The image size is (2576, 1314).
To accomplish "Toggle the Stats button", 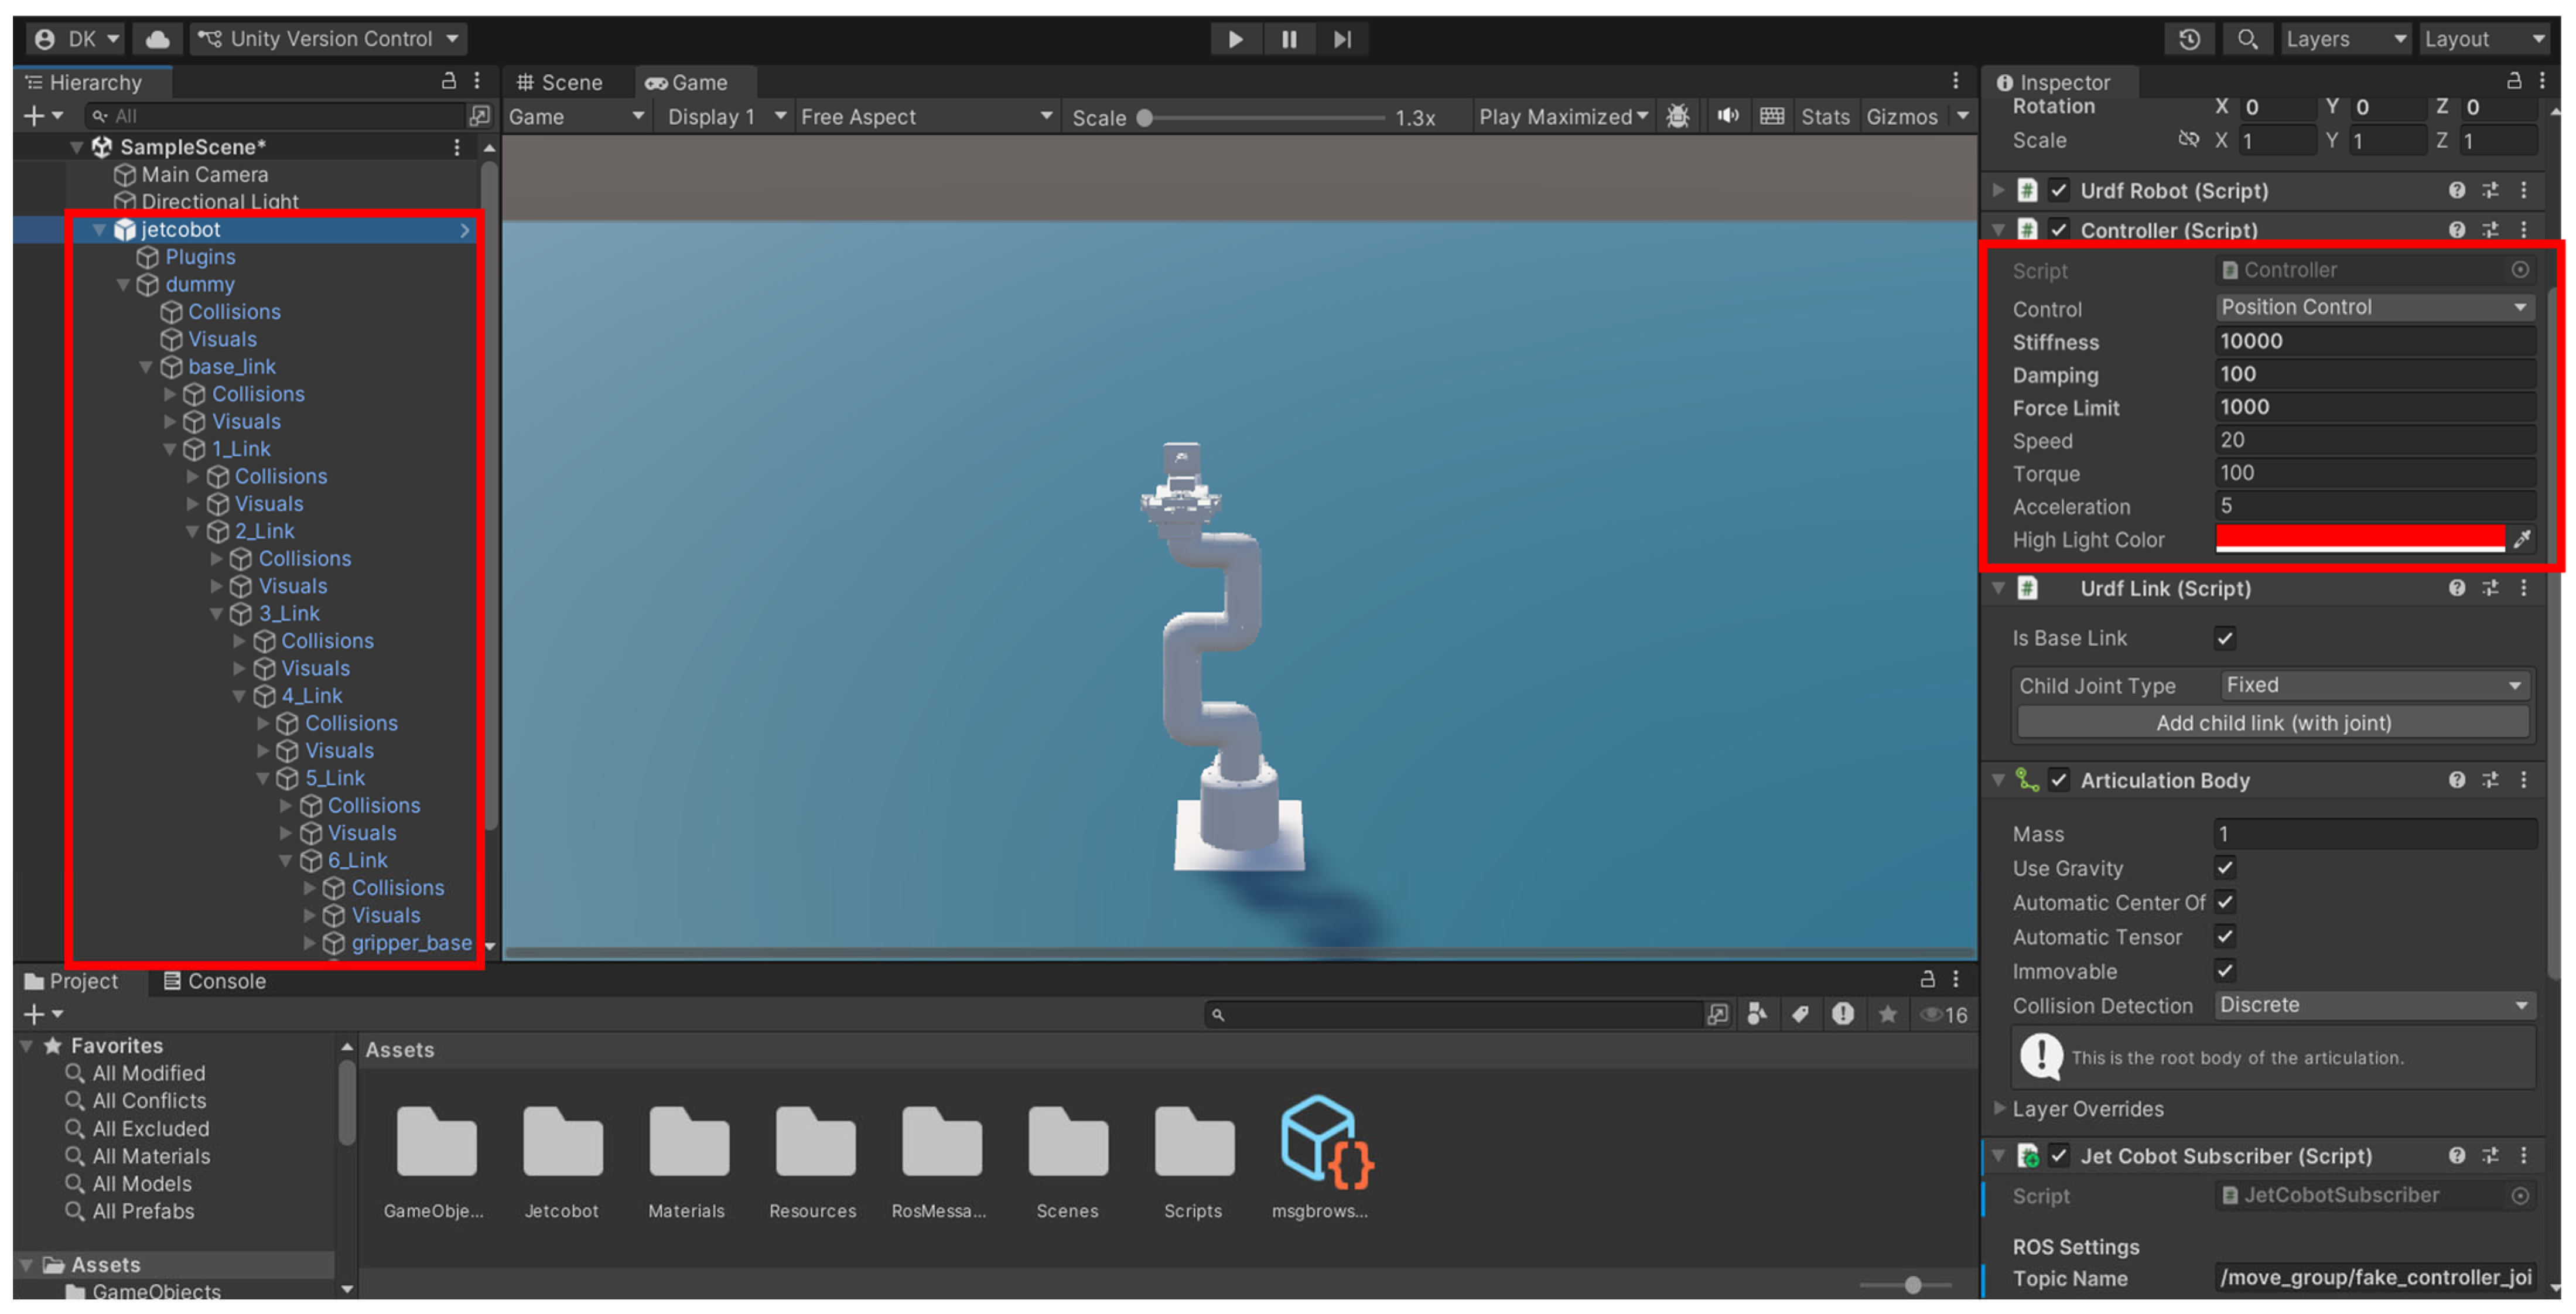I will (1825, 117).
